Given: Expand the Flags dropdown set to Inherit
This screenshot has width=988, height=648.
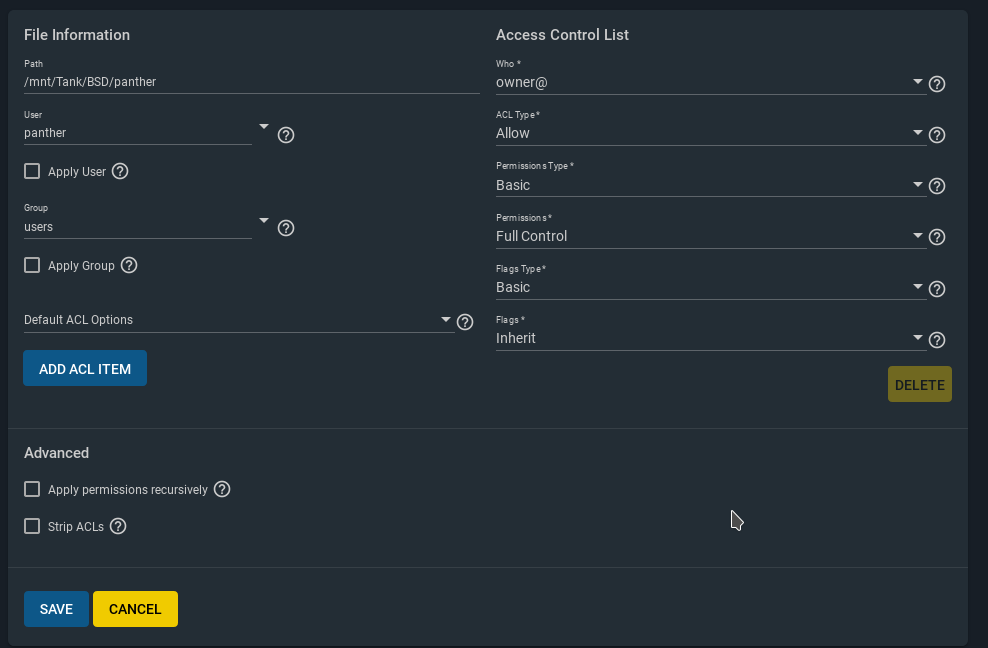Looking at the screenshot, I should coord(711,338).
